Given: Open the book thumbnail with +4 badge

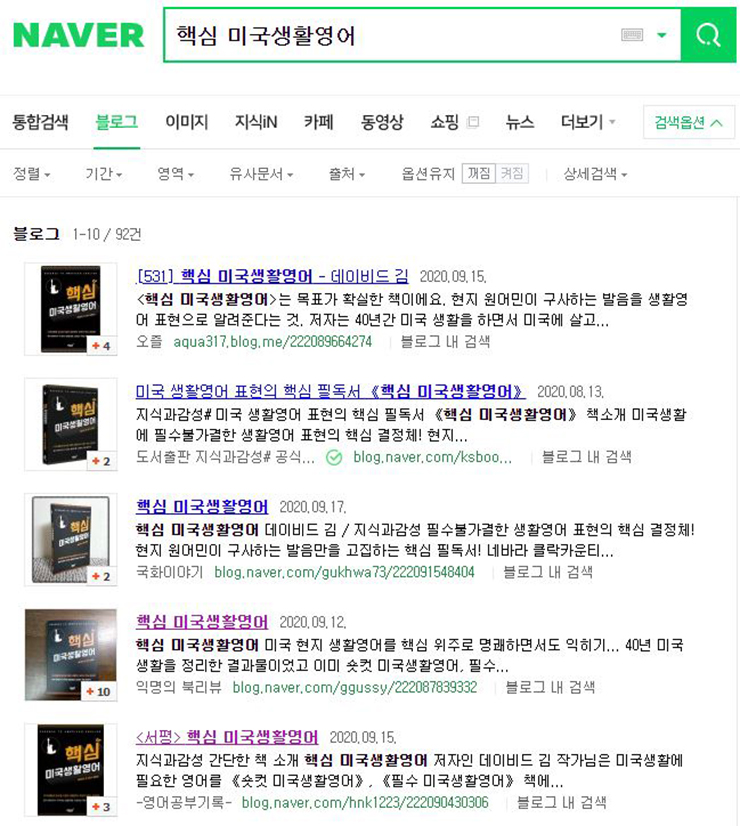Looking at the screenshot, I should (x=71, y=309).
